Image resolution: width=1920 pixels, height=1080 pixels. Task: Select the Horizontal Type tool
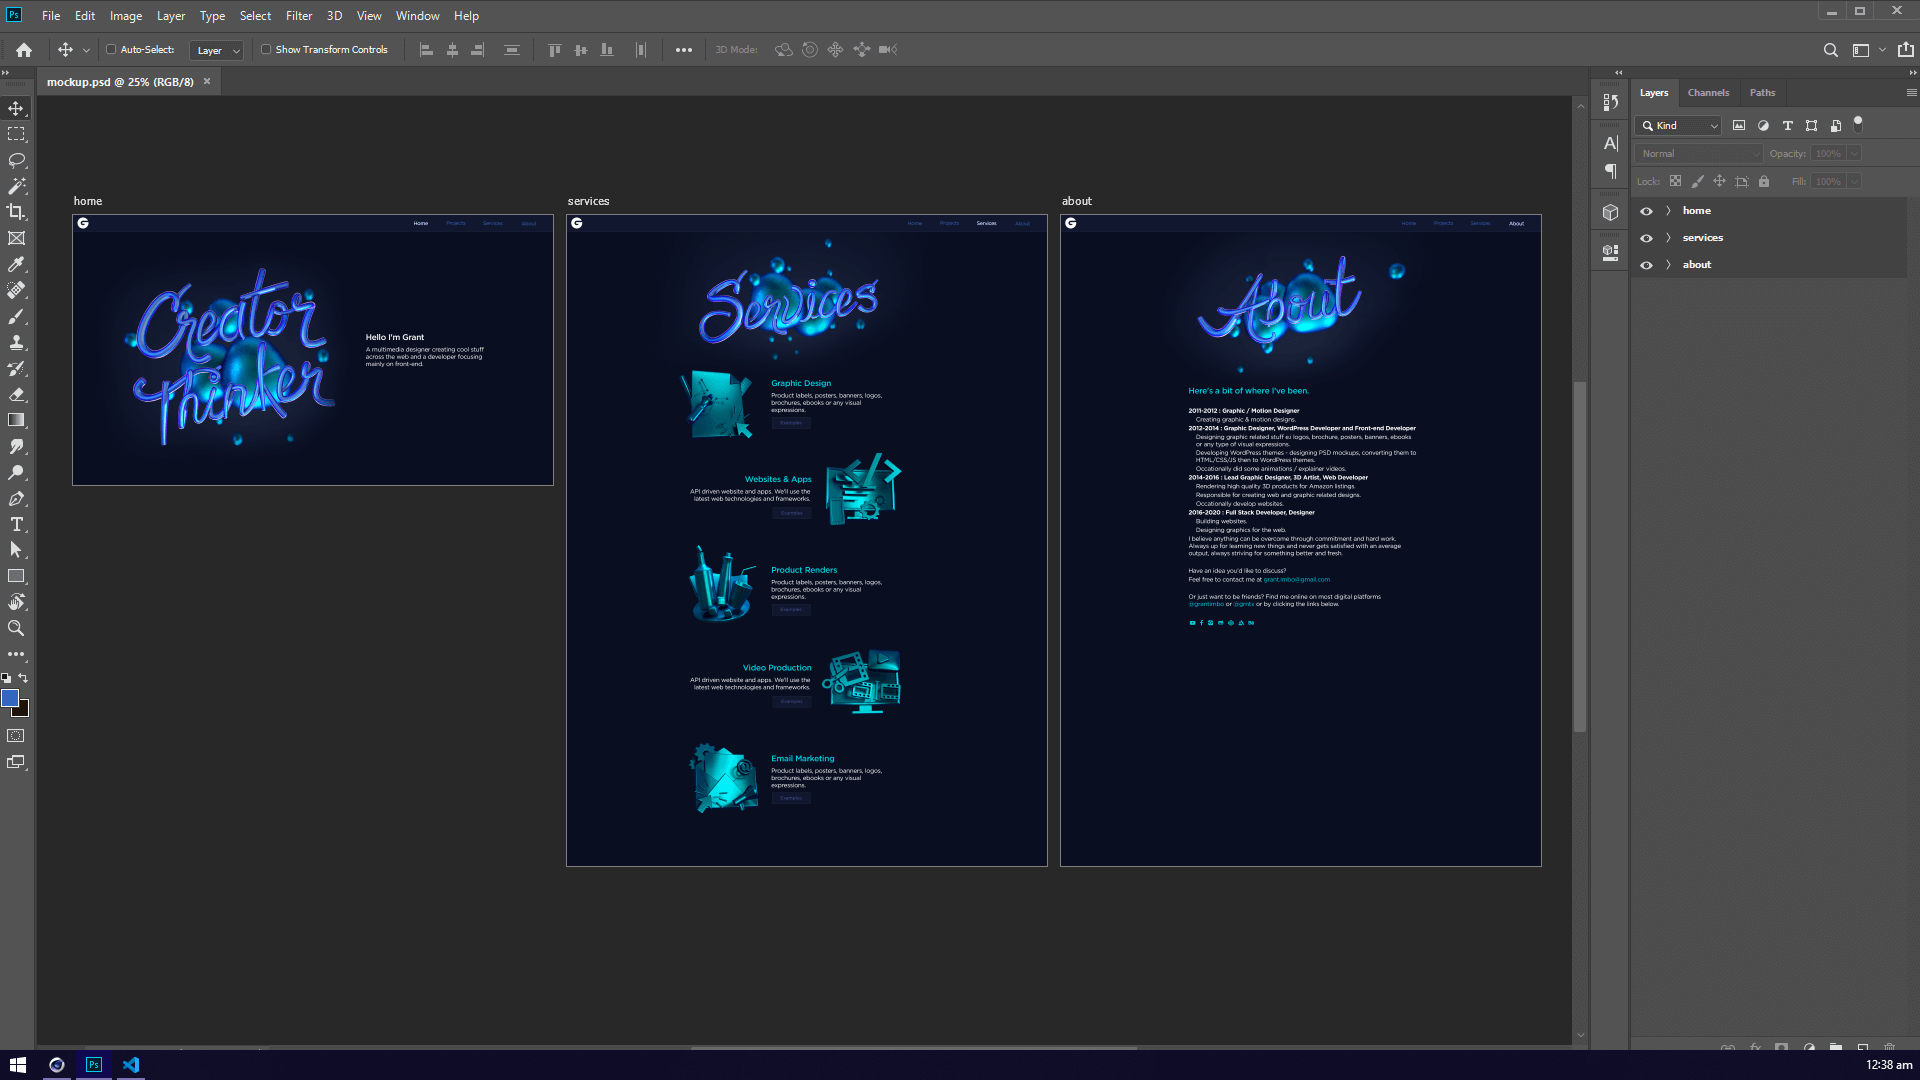16,524
